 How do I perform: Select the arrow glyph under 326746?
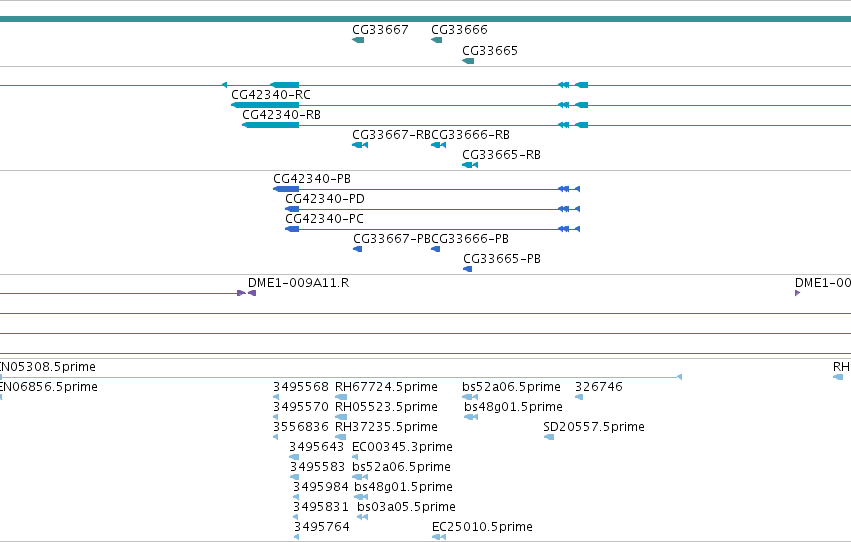tap(579, 397)
